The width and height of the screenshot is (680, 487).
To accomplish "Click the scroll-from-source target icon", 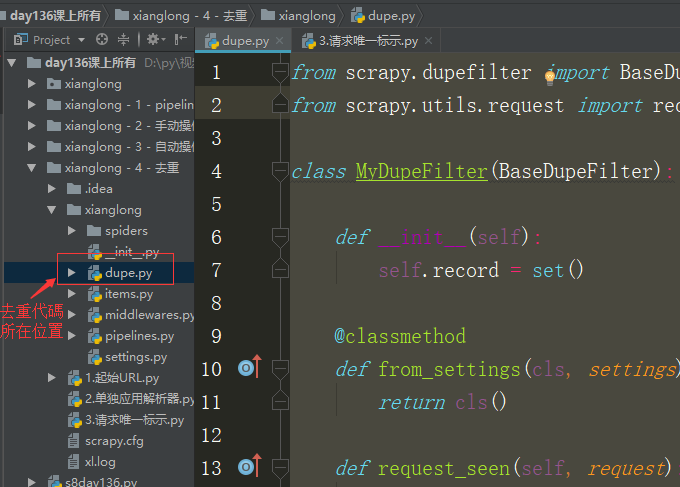I will pyautogui.click(x=101, y=40).
